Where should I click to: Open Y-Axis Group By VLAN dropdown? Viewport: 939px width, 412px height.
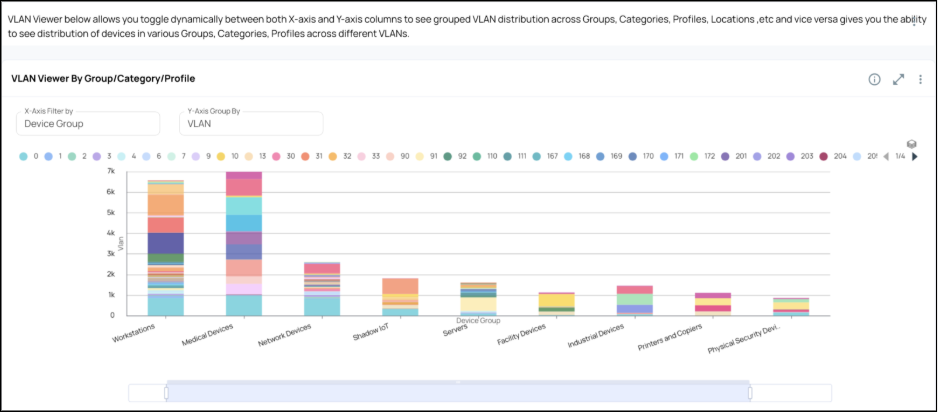[x=250, y=123]
